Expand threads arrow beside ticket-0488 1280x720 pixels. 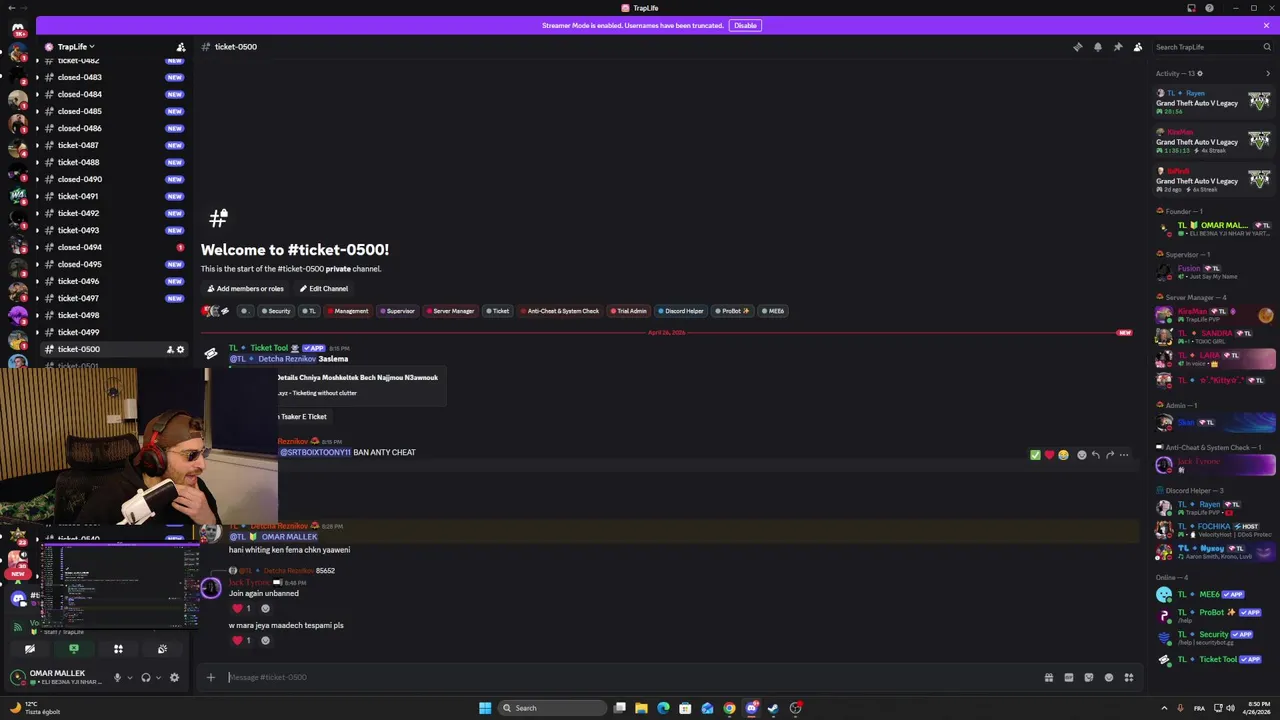[37, 162]
